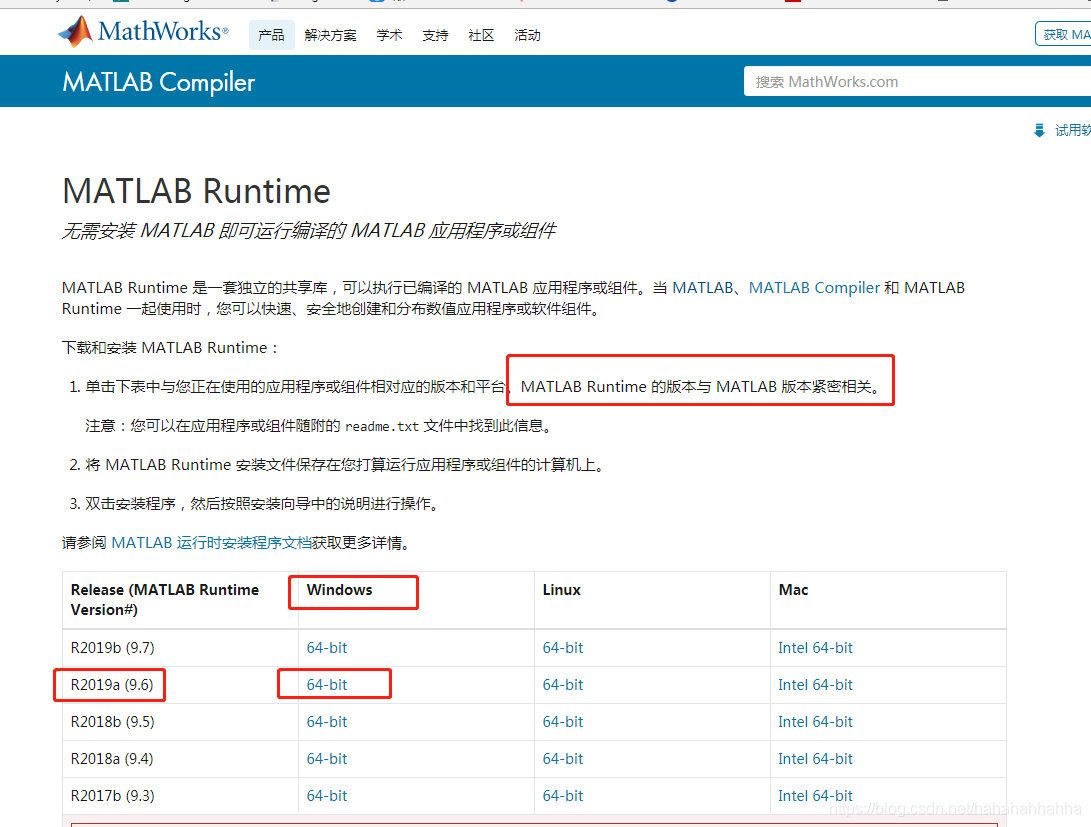The height and width of the screenshot is (827, 1091).
Task: Download R2018b Mac Intel 64-bit runtime
Action: pyautogui.click(x=815, y=721)
